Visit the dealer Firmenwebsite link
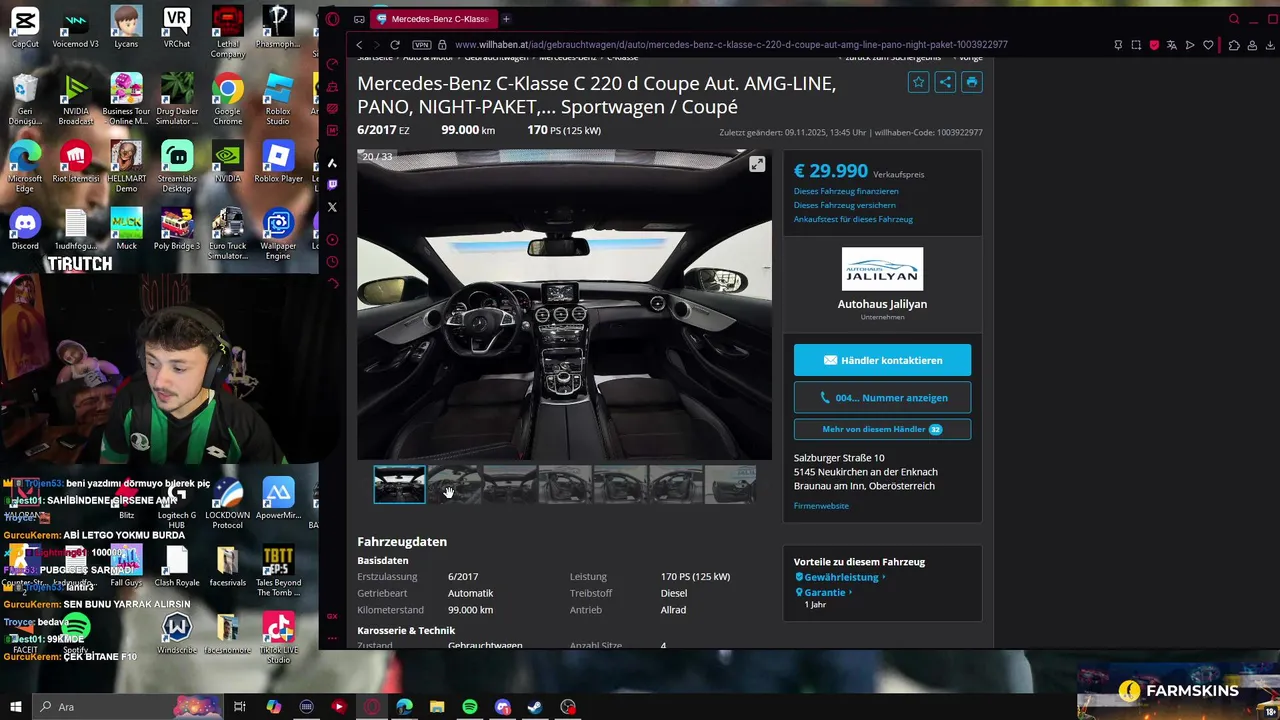This screenshot has height=720, width=1280. (x=821, y=506)
